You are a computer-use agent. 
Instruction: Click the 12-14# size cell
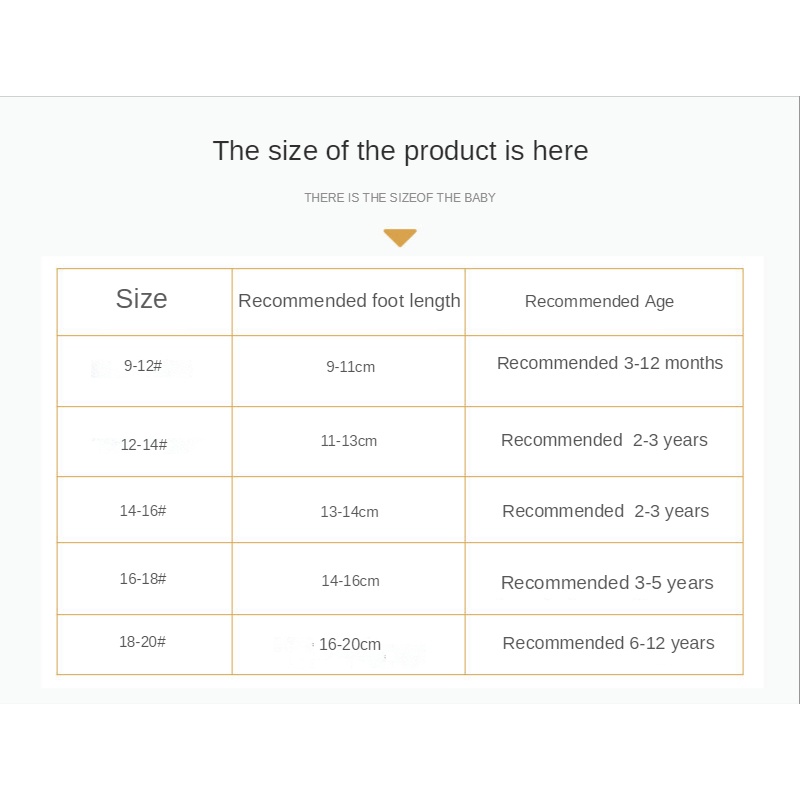coord(144,445)
